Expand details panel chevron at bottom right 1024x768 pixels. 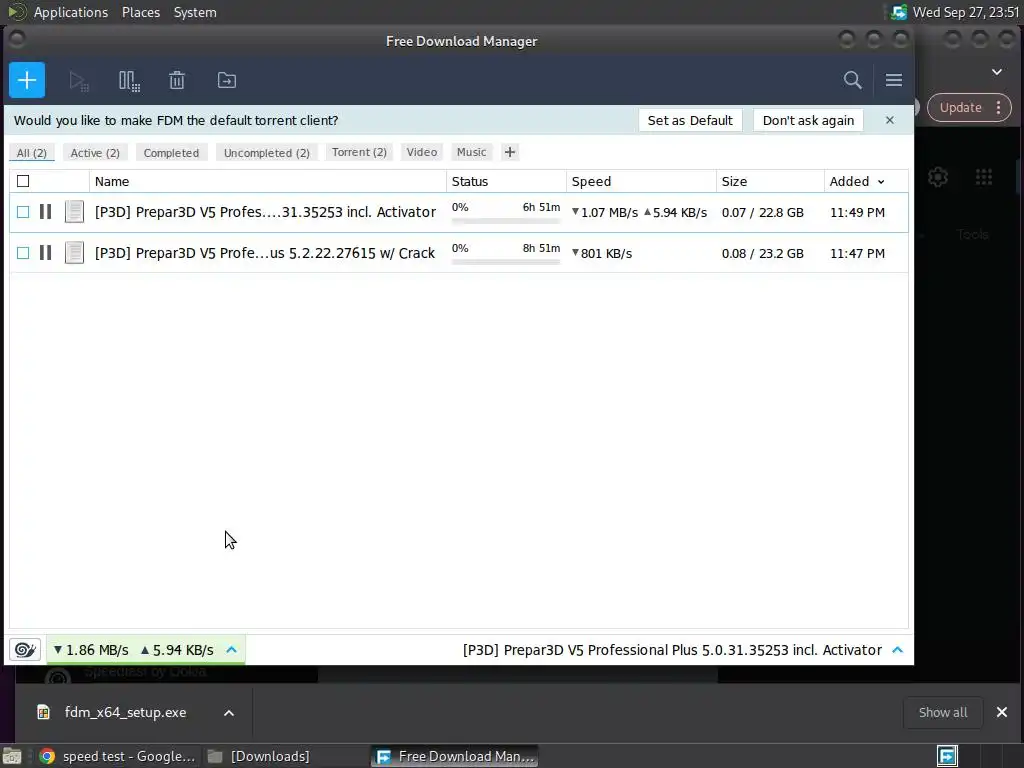pyautogui.click(x=897, y=650)
